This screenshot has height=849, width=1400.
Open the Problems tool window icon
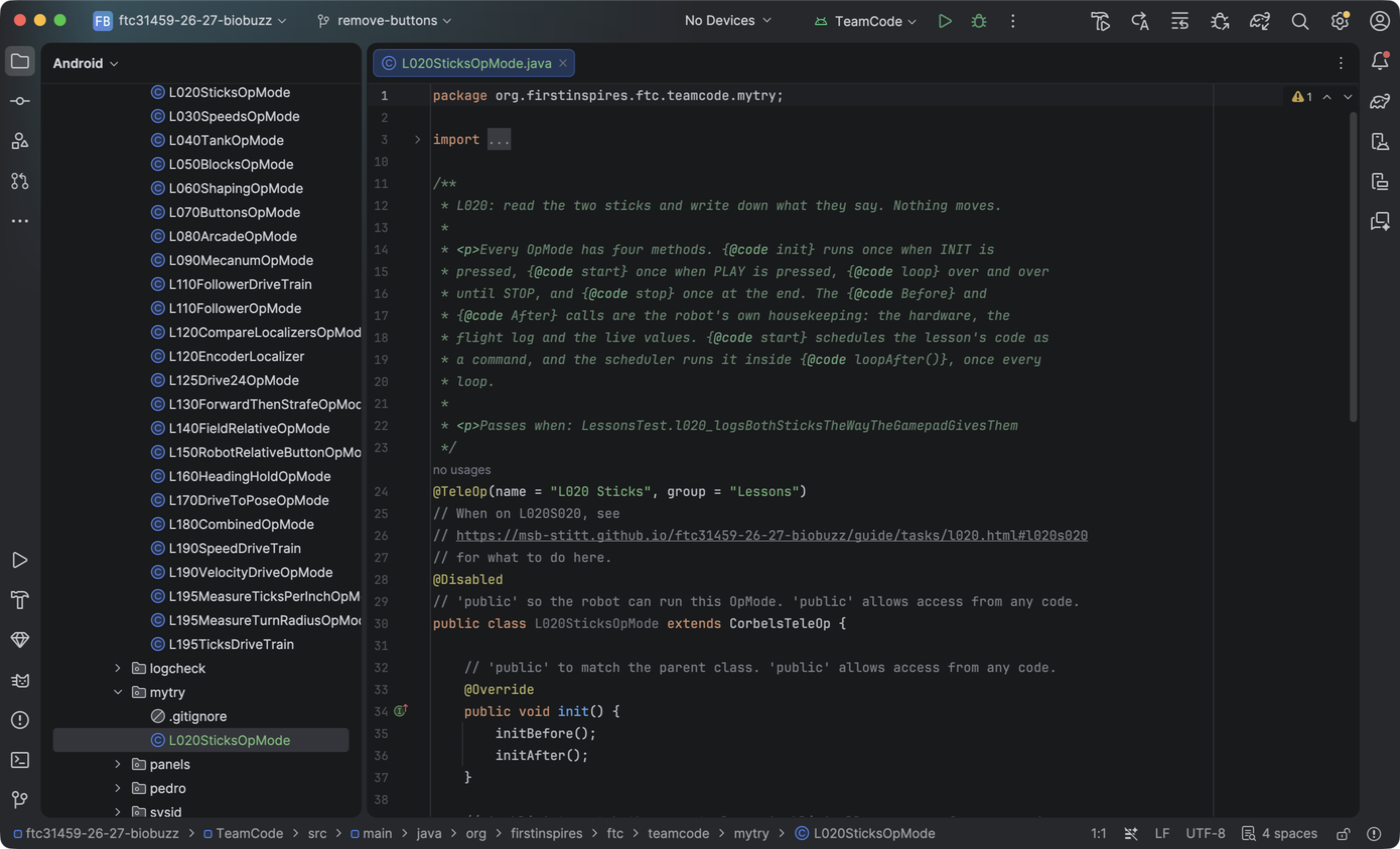point(20,720)
